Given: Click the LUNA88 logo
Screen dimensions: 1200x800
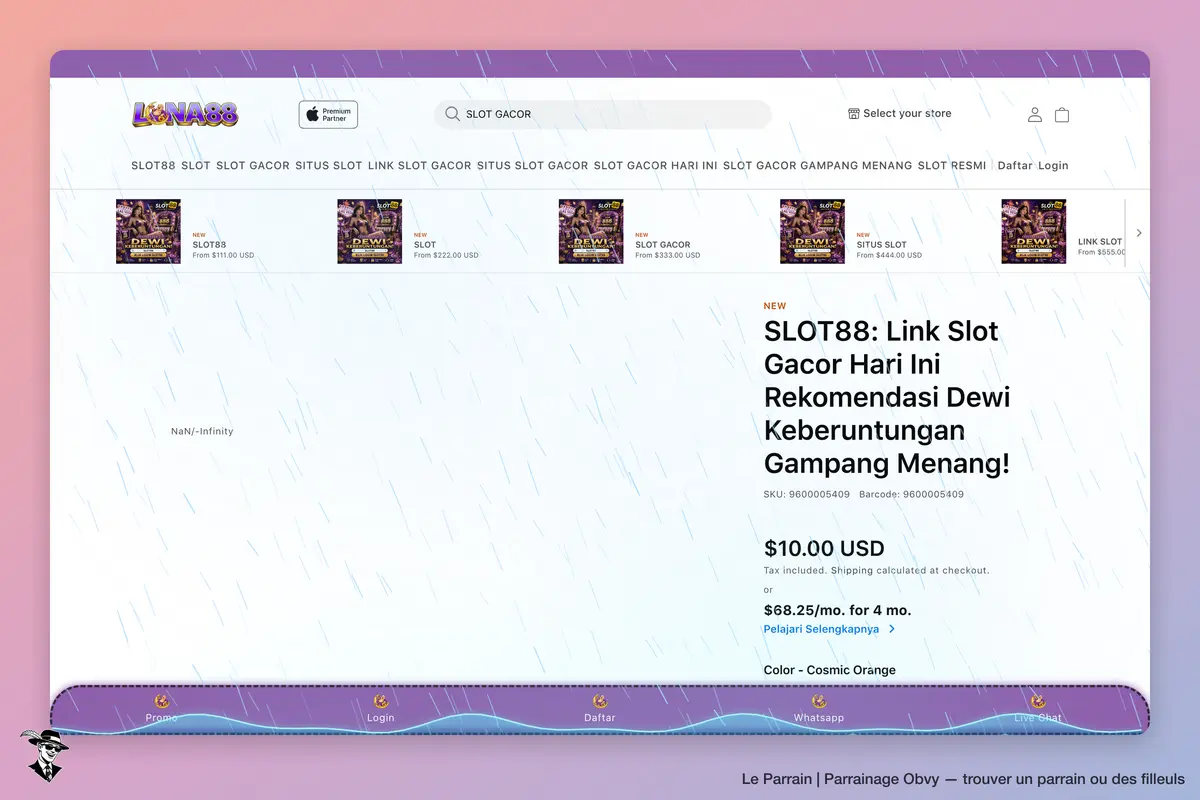Looking at the screenshot, I should tap(185, 114).
